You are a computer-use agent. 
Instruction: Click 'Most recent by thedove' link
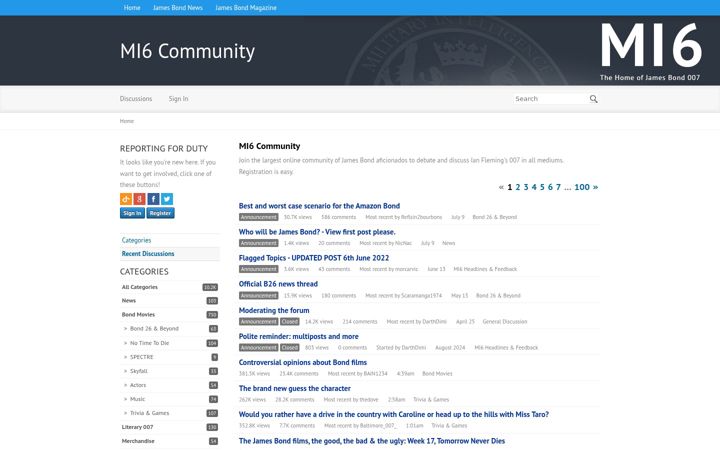351,400
